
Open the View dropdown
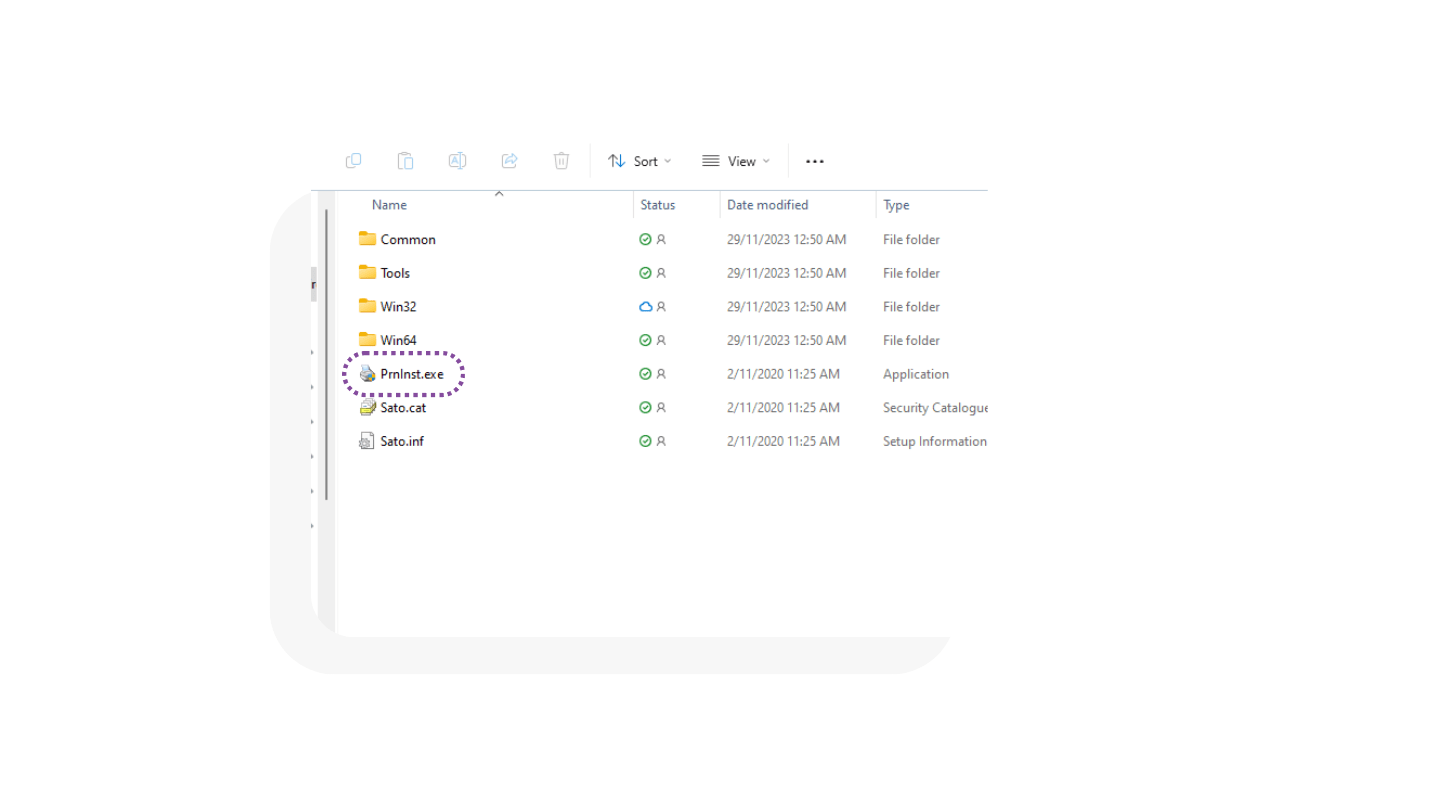(736, 160)
